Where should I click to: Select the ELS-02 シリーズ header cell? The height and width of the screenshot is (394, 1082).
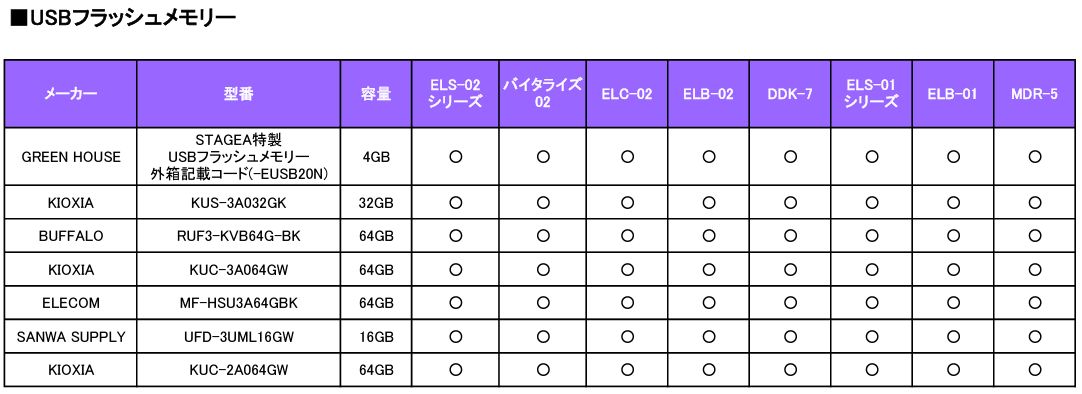tap(455, 94)
